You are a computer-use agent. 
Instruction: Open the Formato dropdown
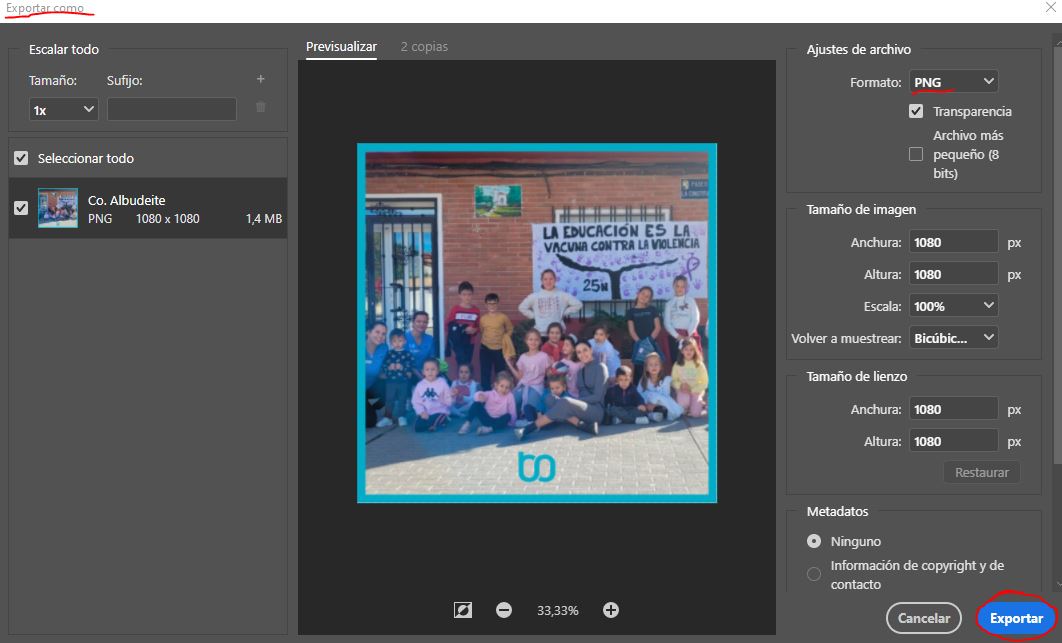(952, 81)
